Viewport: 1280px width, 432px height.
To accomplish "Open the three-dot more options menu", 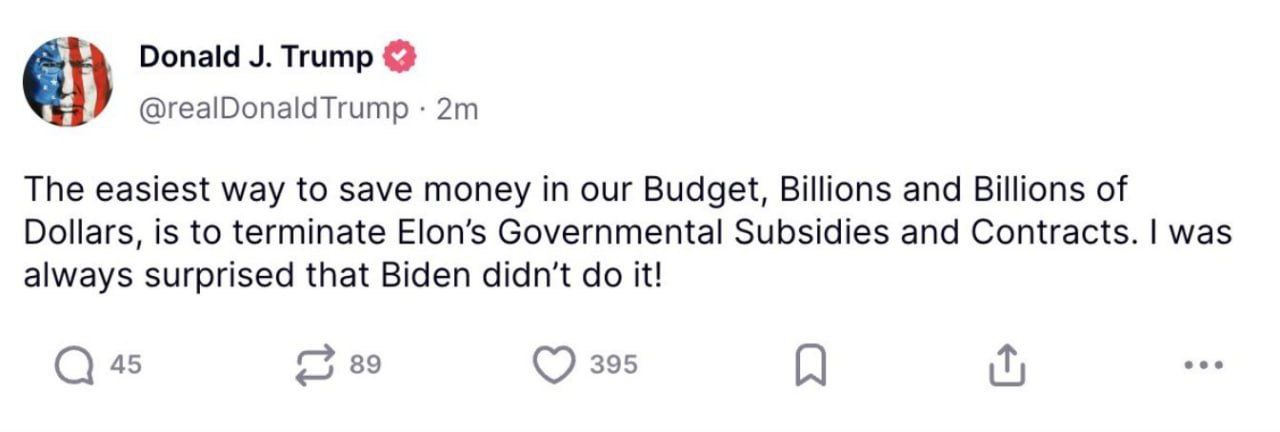I will (x=1203, y=366).
